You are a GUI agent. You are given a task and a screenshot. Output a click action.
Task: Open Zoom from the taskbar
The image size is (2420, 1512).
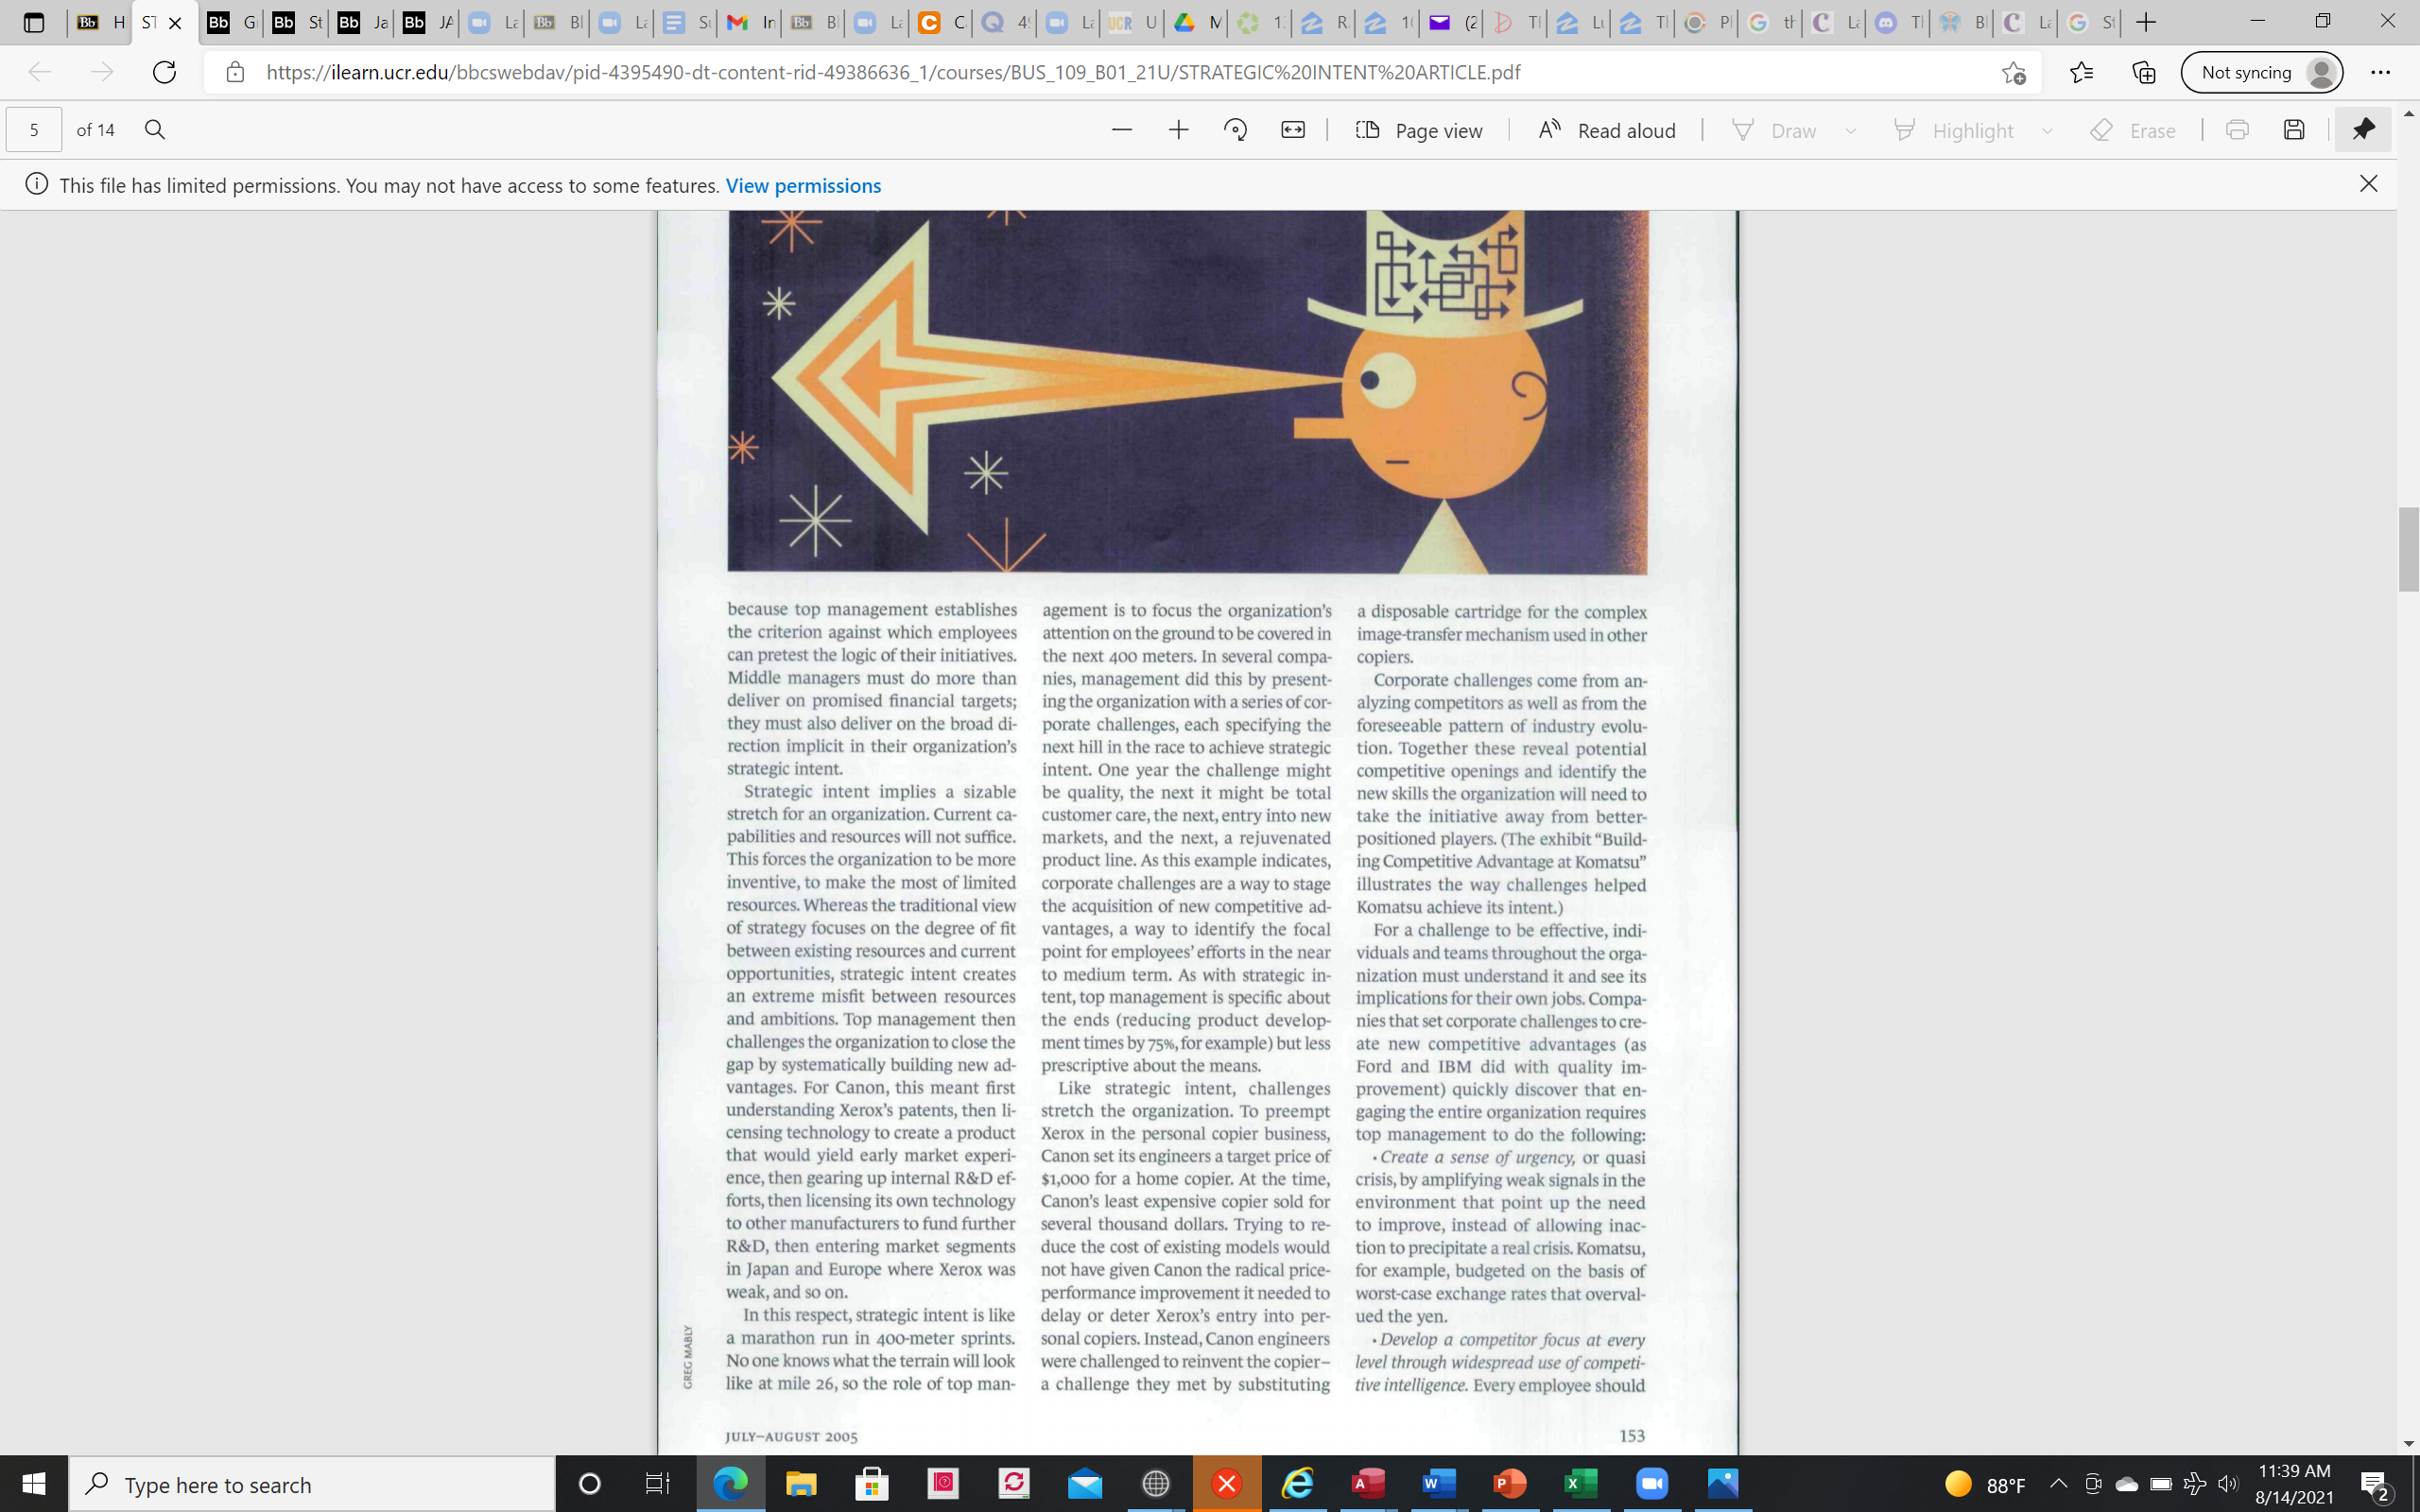point(1652,1484)
